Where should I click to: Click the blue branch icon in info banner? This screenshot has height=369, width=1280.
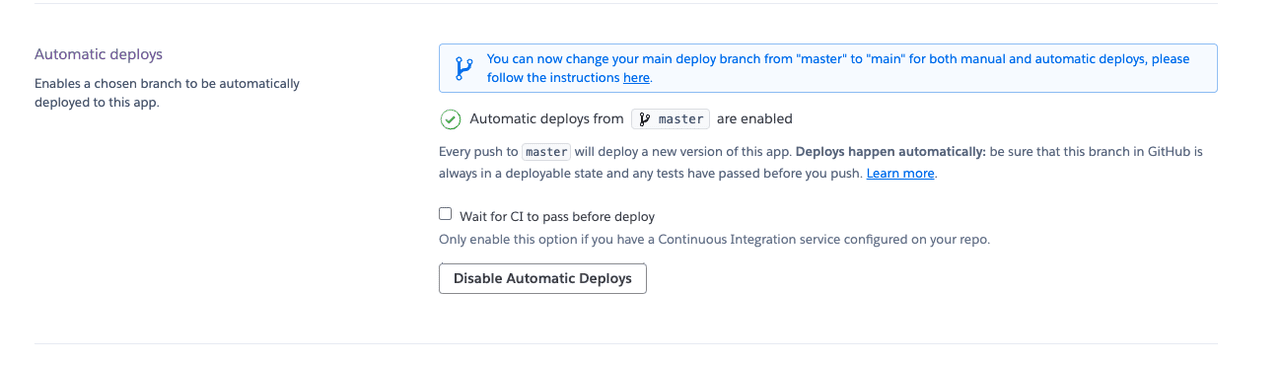(x=463, y=68)
